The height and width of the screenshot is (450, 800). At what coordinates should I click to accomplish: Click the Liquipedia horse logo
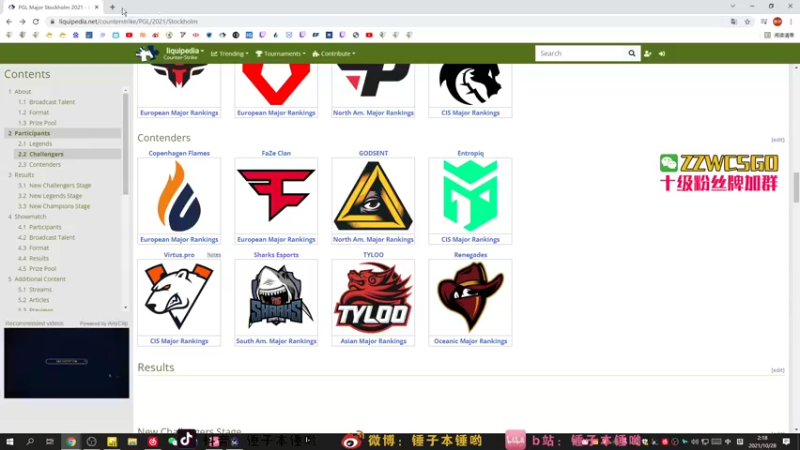(x=147, y=53)
